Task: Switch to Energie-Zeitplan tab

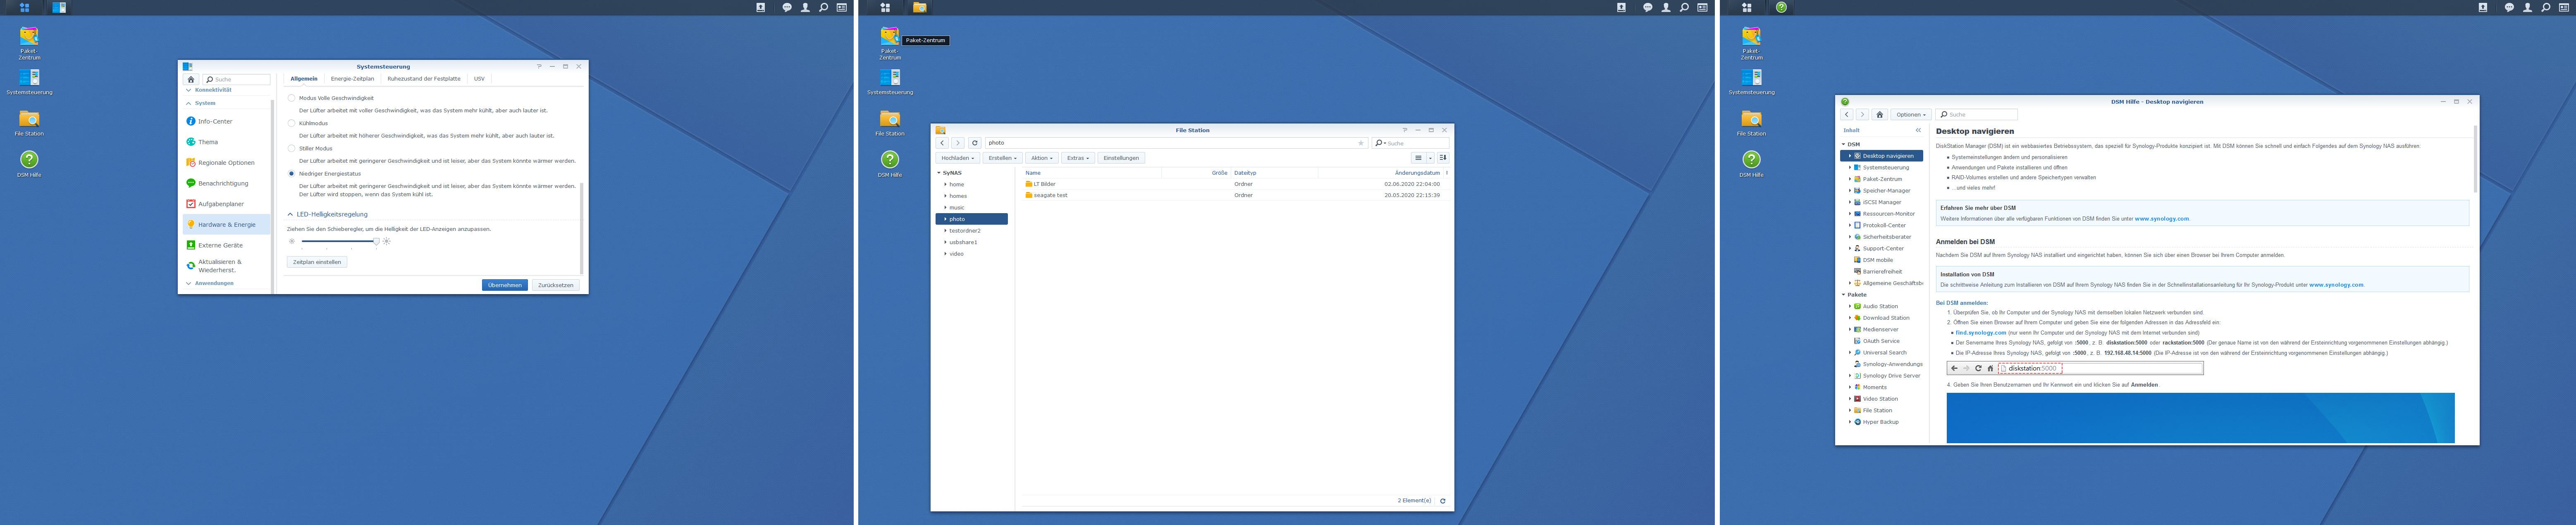Action: coord(352,79)
